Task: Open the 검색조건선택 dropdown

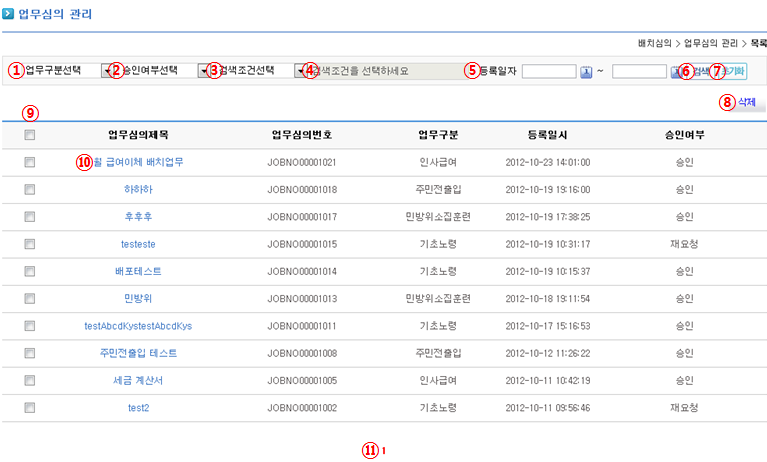Action: coord(299,71)
